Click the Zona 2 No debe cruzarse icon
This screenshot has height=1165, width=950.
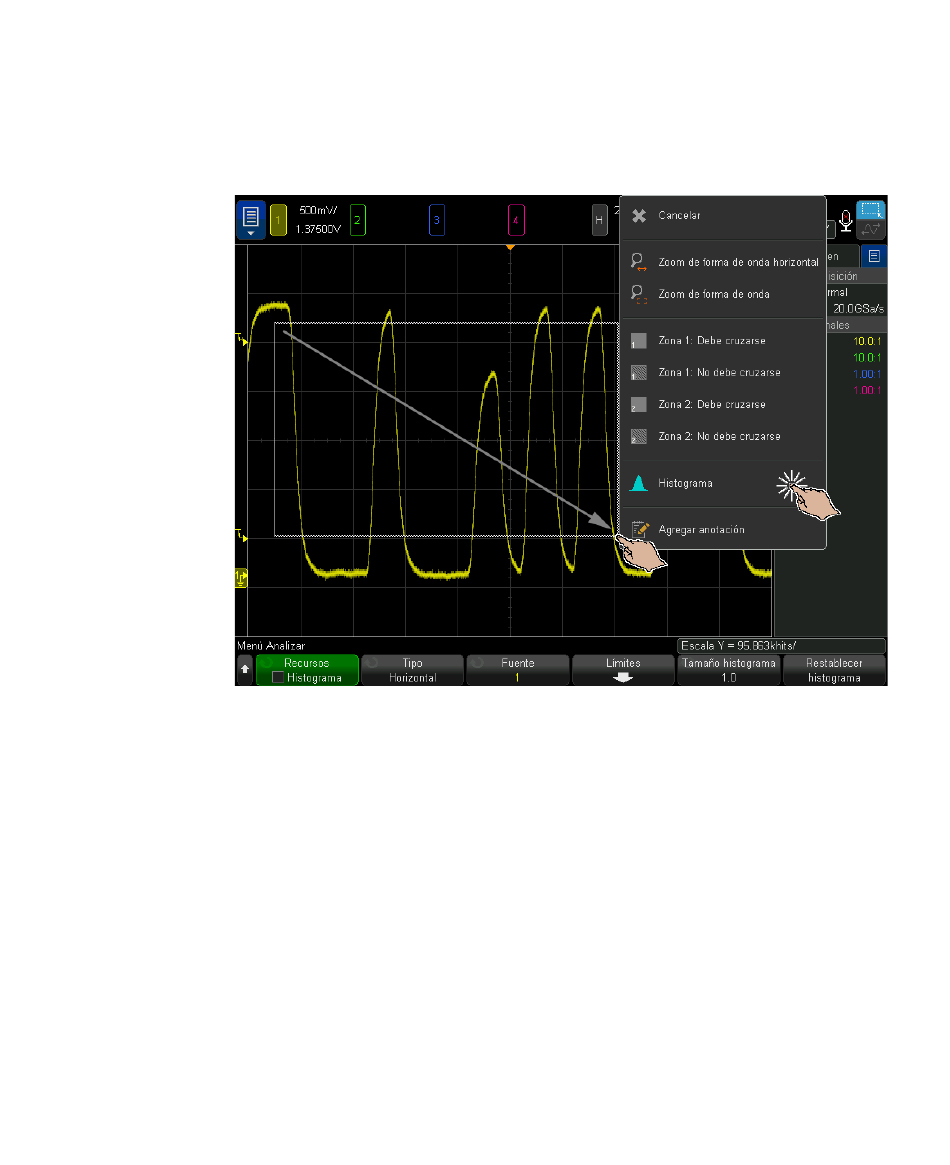(x=638, y=437)
